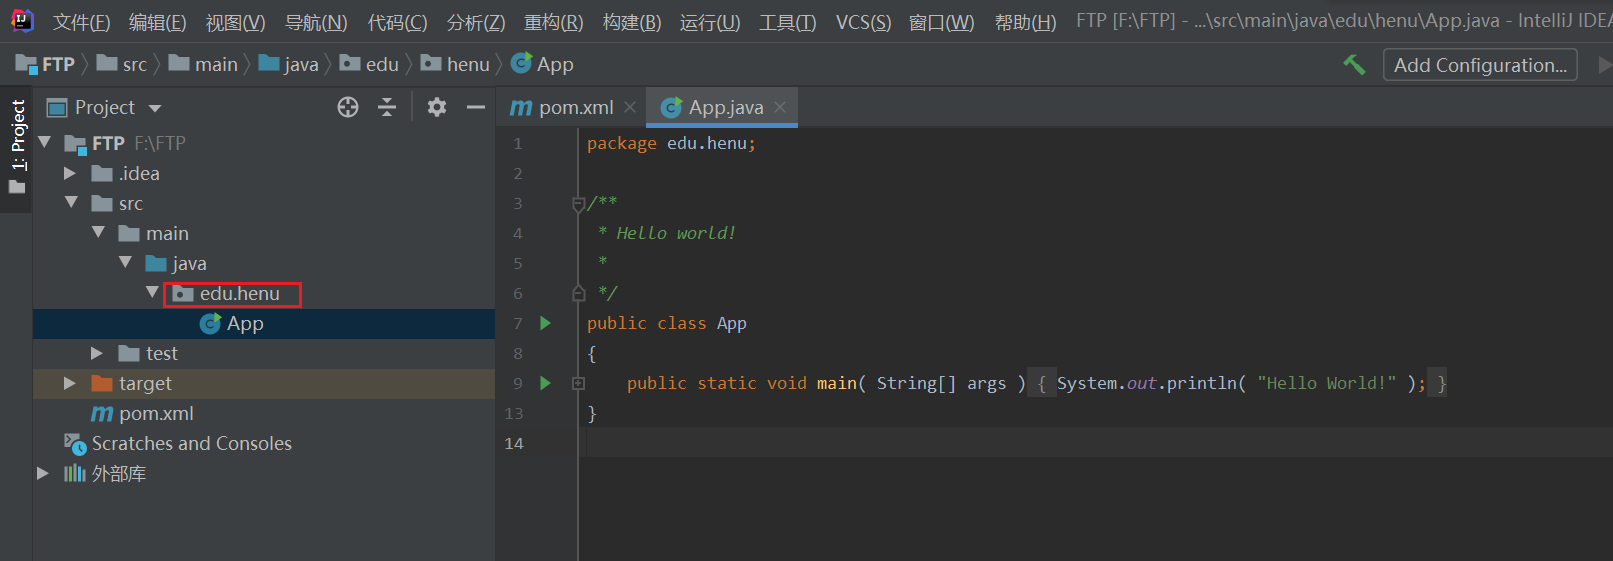Click src in the breadcrumb bar
The width and height of the screenshot is (1613, 561).
point(122,65)
